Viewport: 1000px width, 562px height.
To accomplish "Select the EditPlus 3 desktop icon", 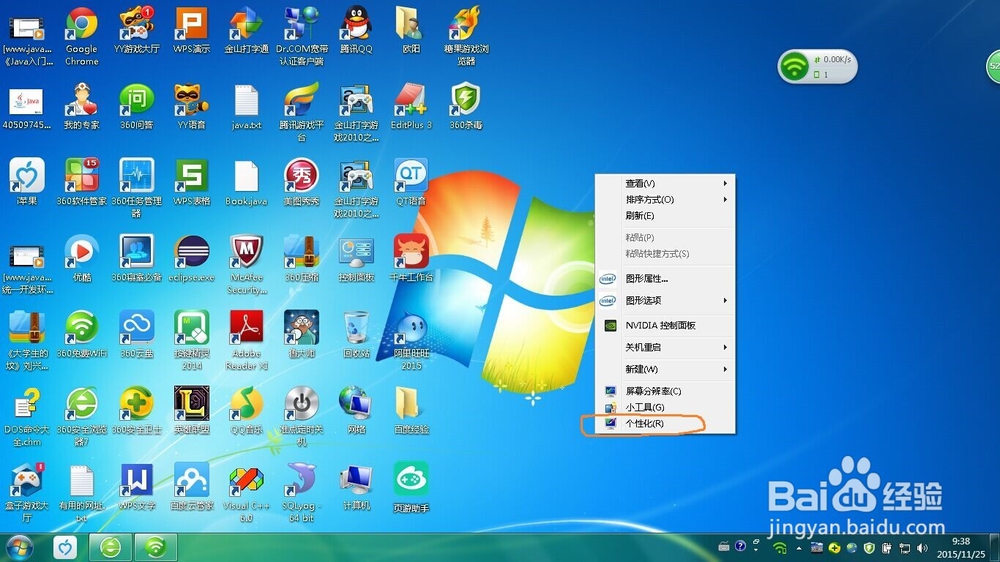I will [x=411, y=107].
